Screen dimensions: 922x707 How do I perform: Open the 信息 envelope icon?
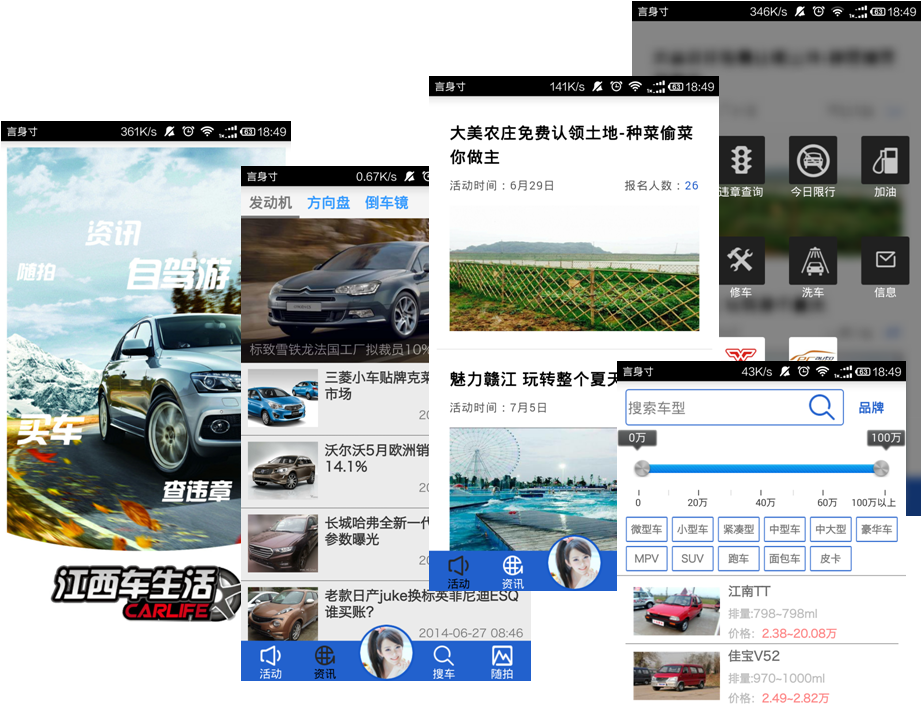tap(884, 261)
